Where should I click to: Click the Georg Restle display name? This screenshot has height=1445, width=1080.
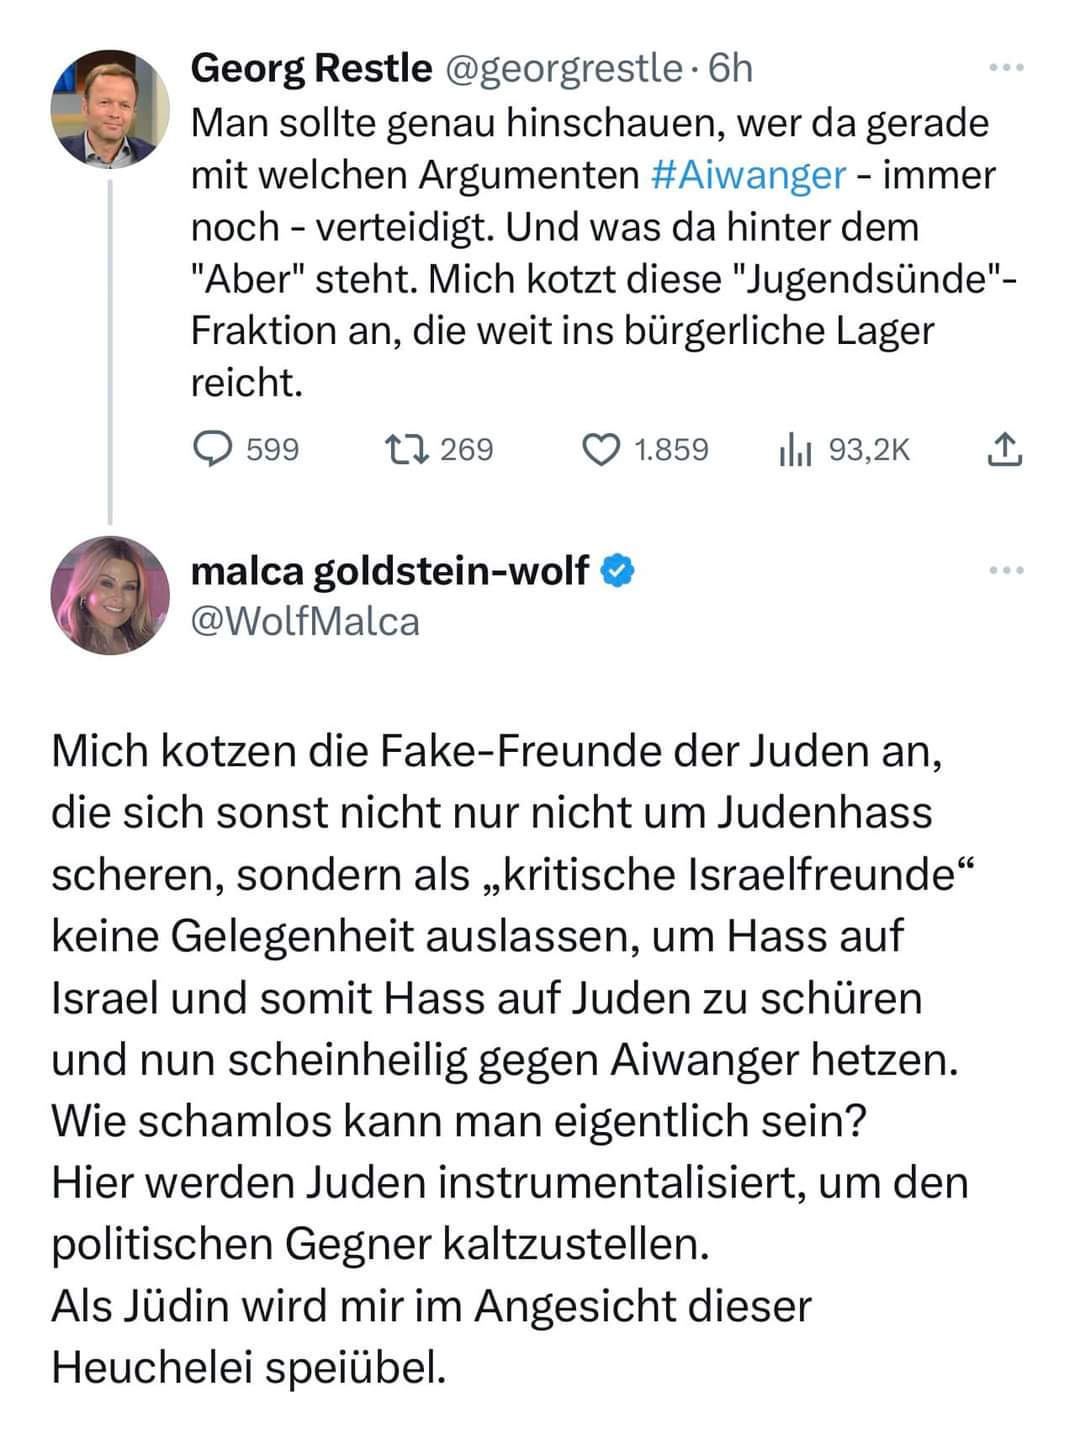311,68
